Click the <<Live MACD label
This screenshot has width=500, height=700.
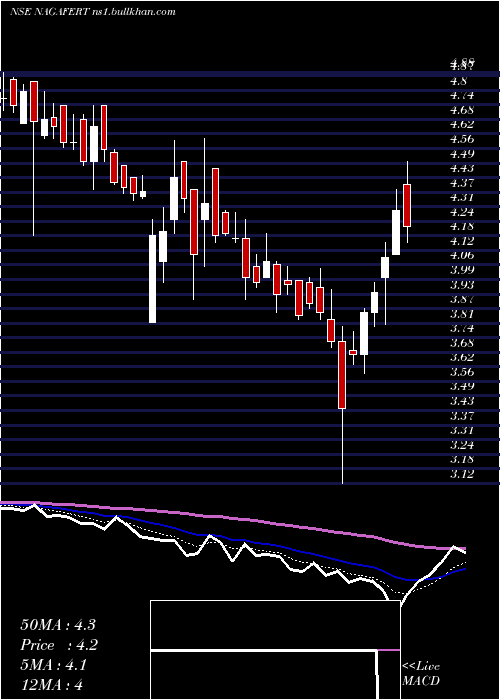click(x=421, y=674)
